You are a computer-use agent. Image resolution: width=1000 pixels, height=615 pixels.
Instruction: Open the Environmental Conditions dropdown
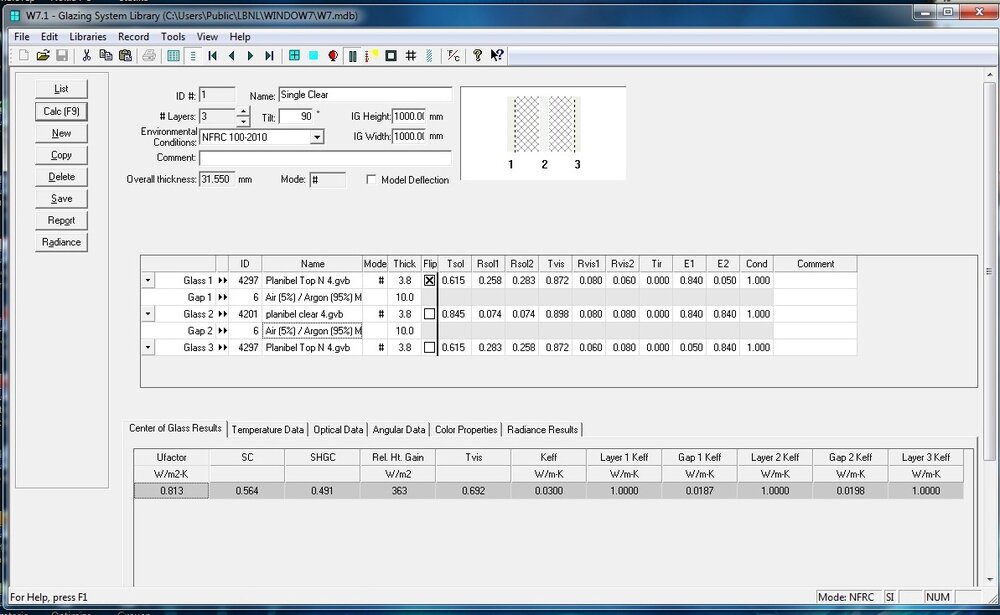click(317, 137)
